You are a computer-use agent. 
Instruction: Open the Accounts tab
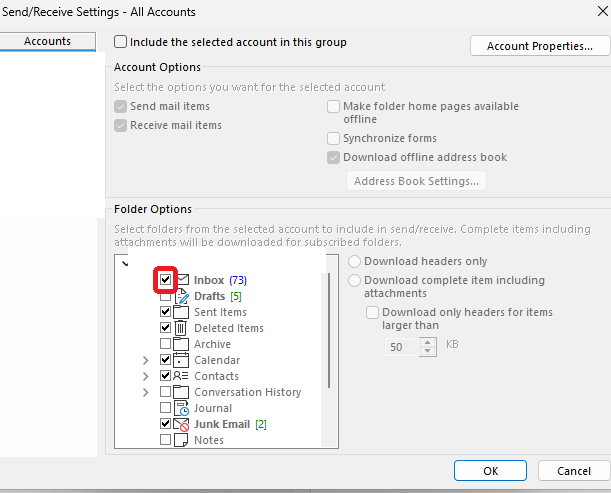click(48, 41)
